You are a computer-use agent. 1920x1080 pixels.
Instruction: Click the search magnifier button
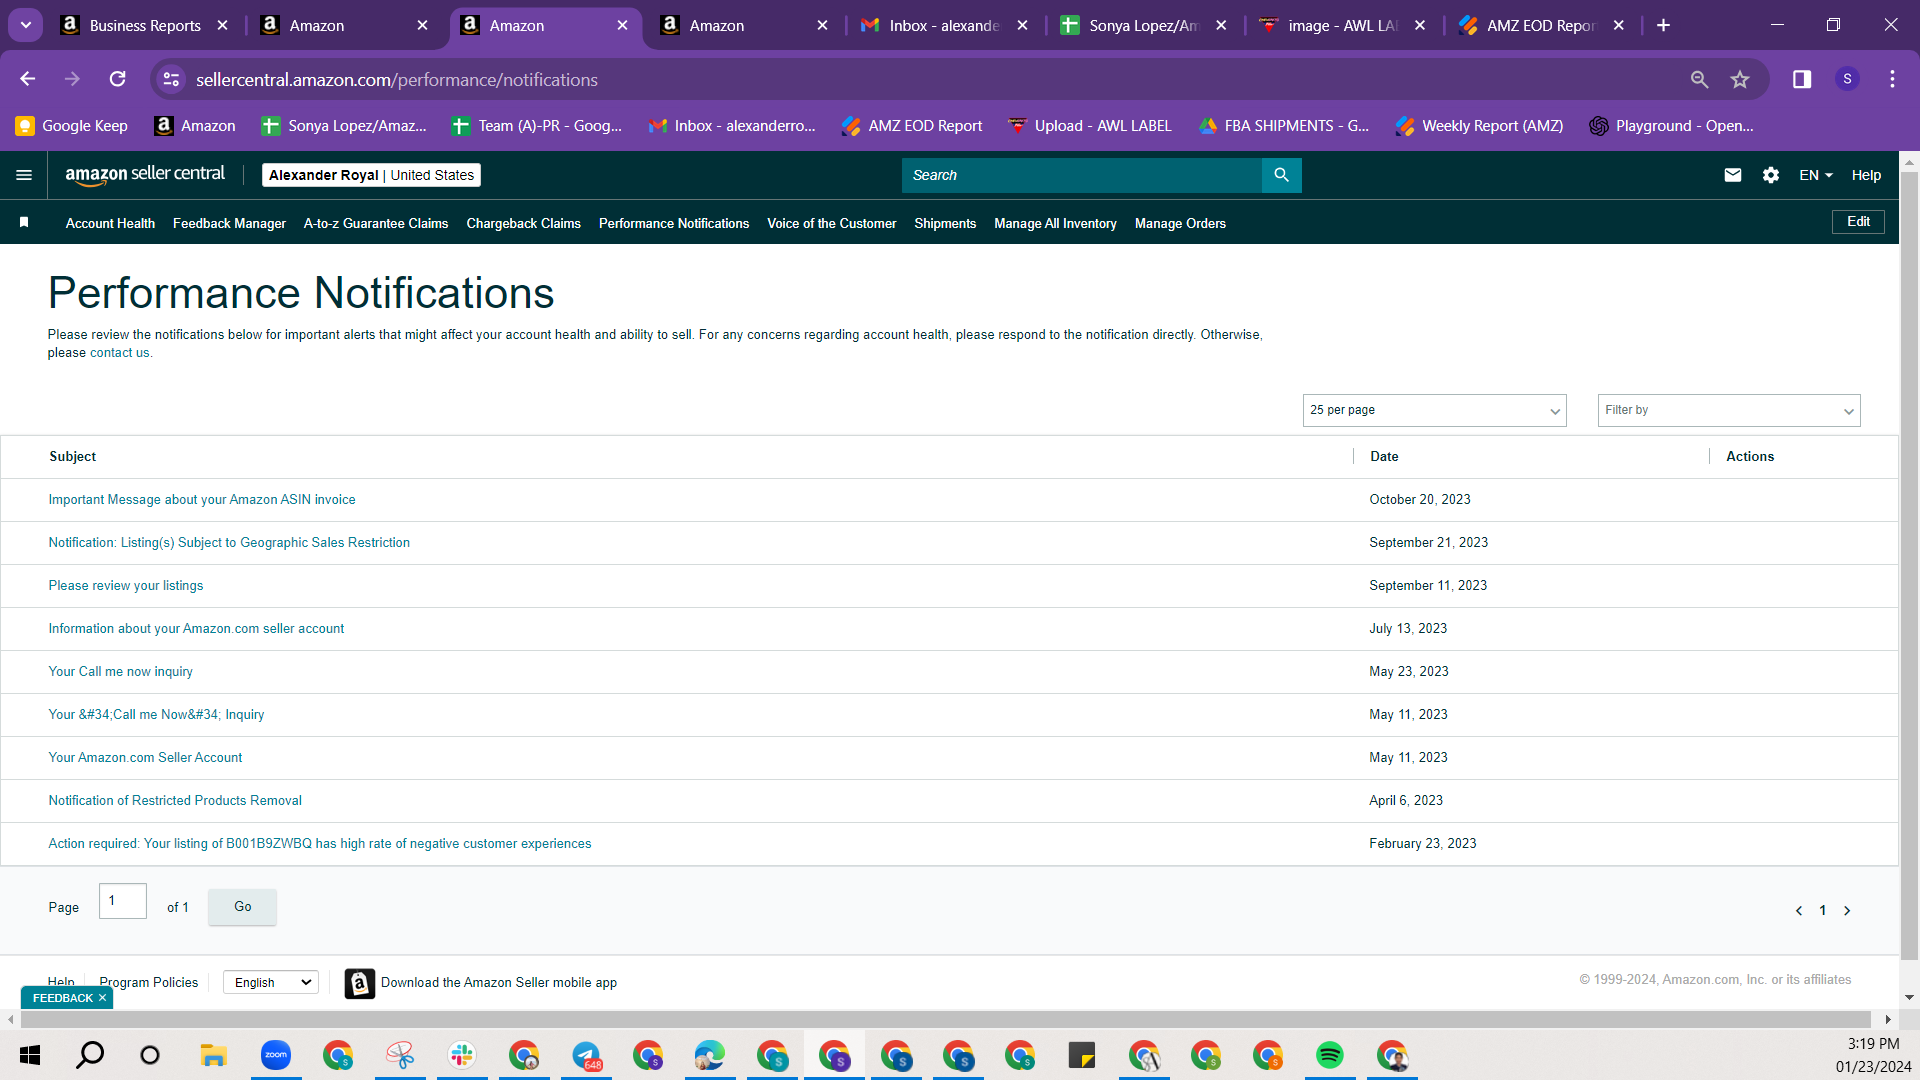(x=1281, y=175)
